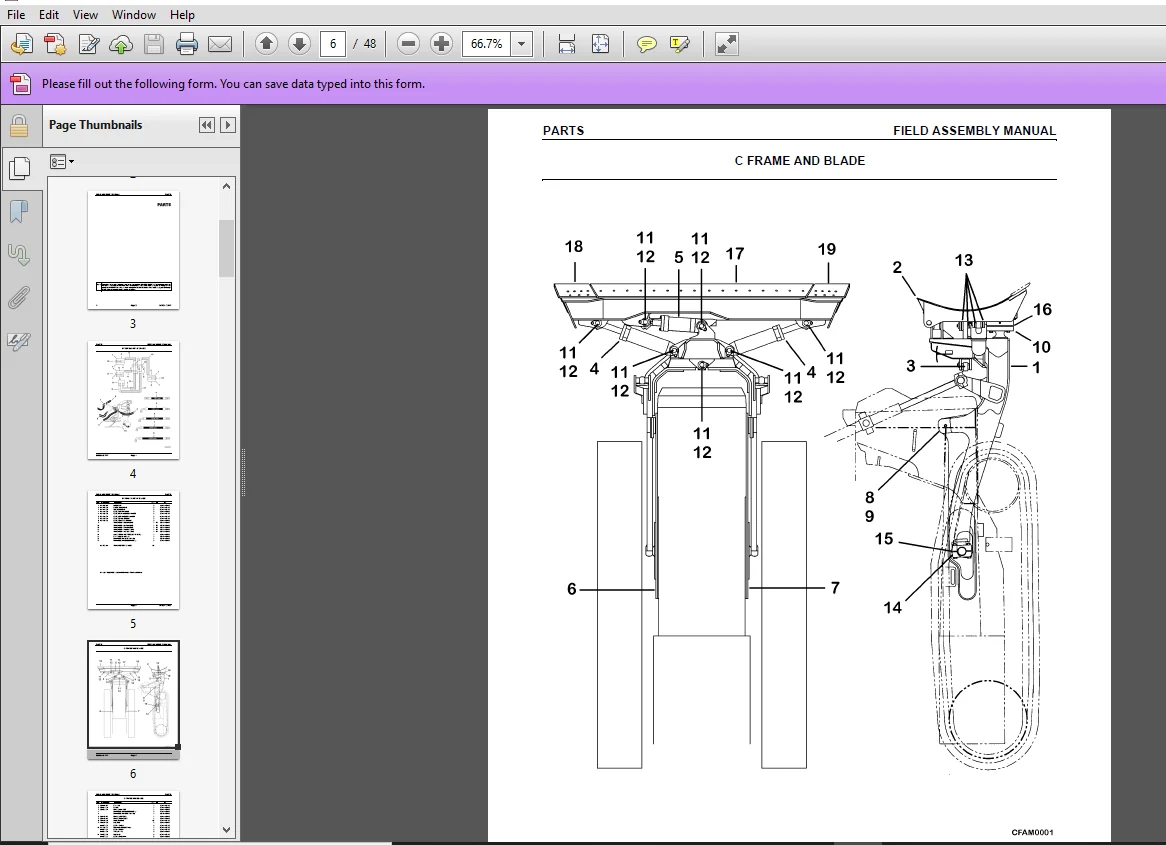The height and width of the screenshot is (845, 1166).
Task: Open the File menu
Action: click(x=16, y=14)
